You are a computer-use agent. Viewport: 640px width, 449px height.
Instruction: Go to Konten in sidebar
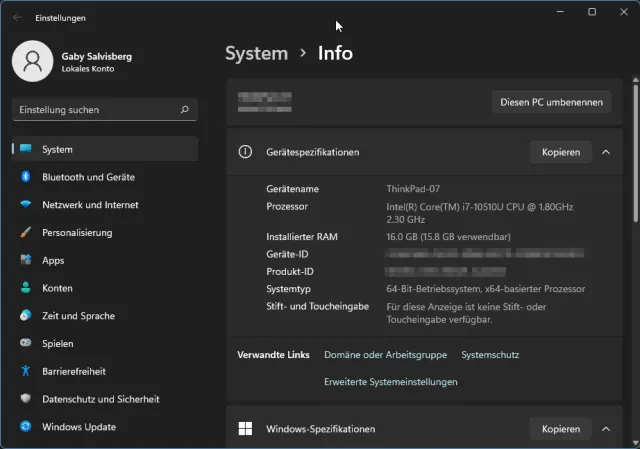pos(57,288)
